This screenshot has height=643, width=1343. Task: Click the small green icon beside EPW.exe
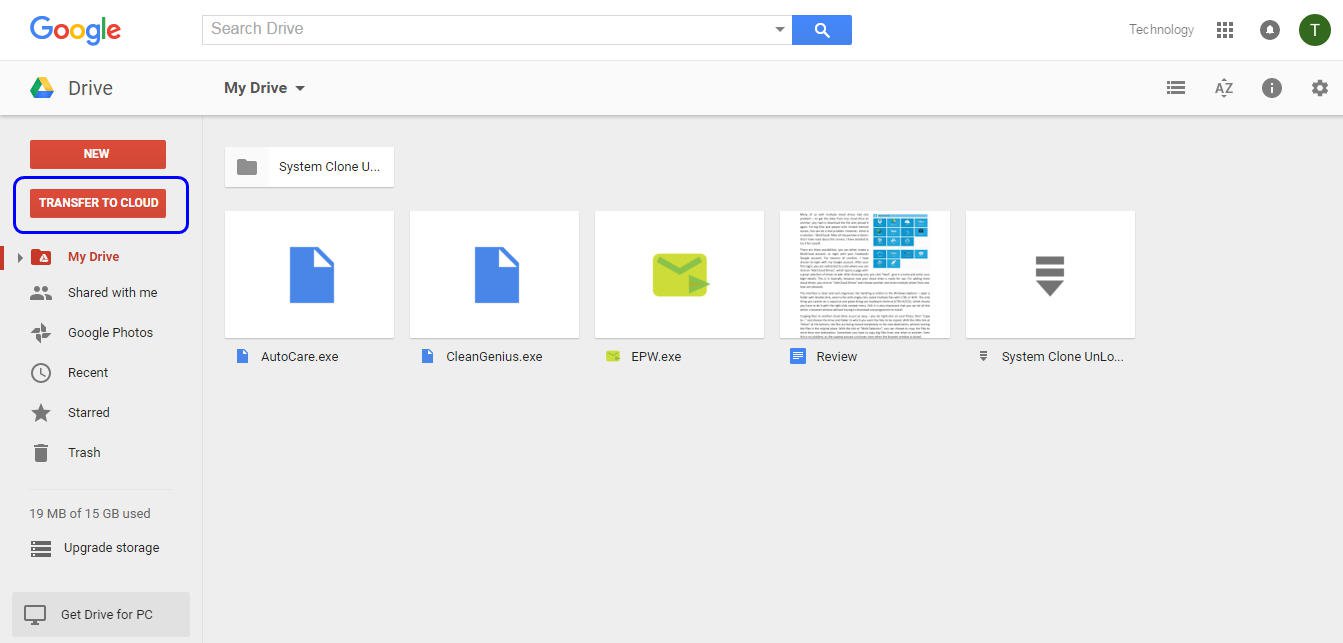click(613, 356)
